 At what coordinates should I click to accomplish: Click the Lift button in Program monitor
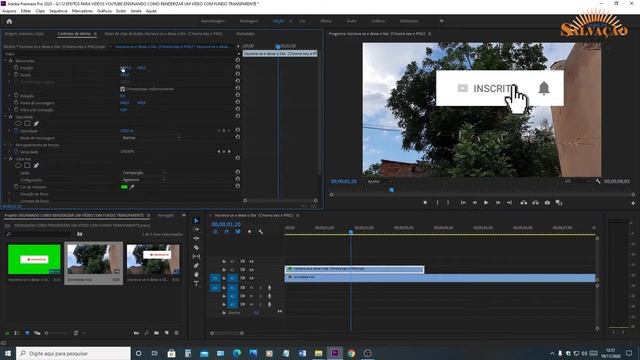coord(524,202)
